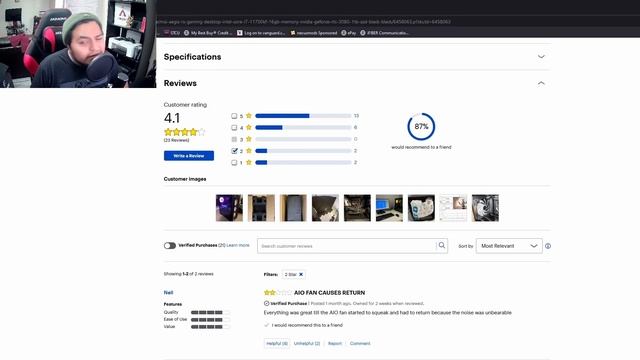Click the review's two-star rating icons

pos(278,293)
